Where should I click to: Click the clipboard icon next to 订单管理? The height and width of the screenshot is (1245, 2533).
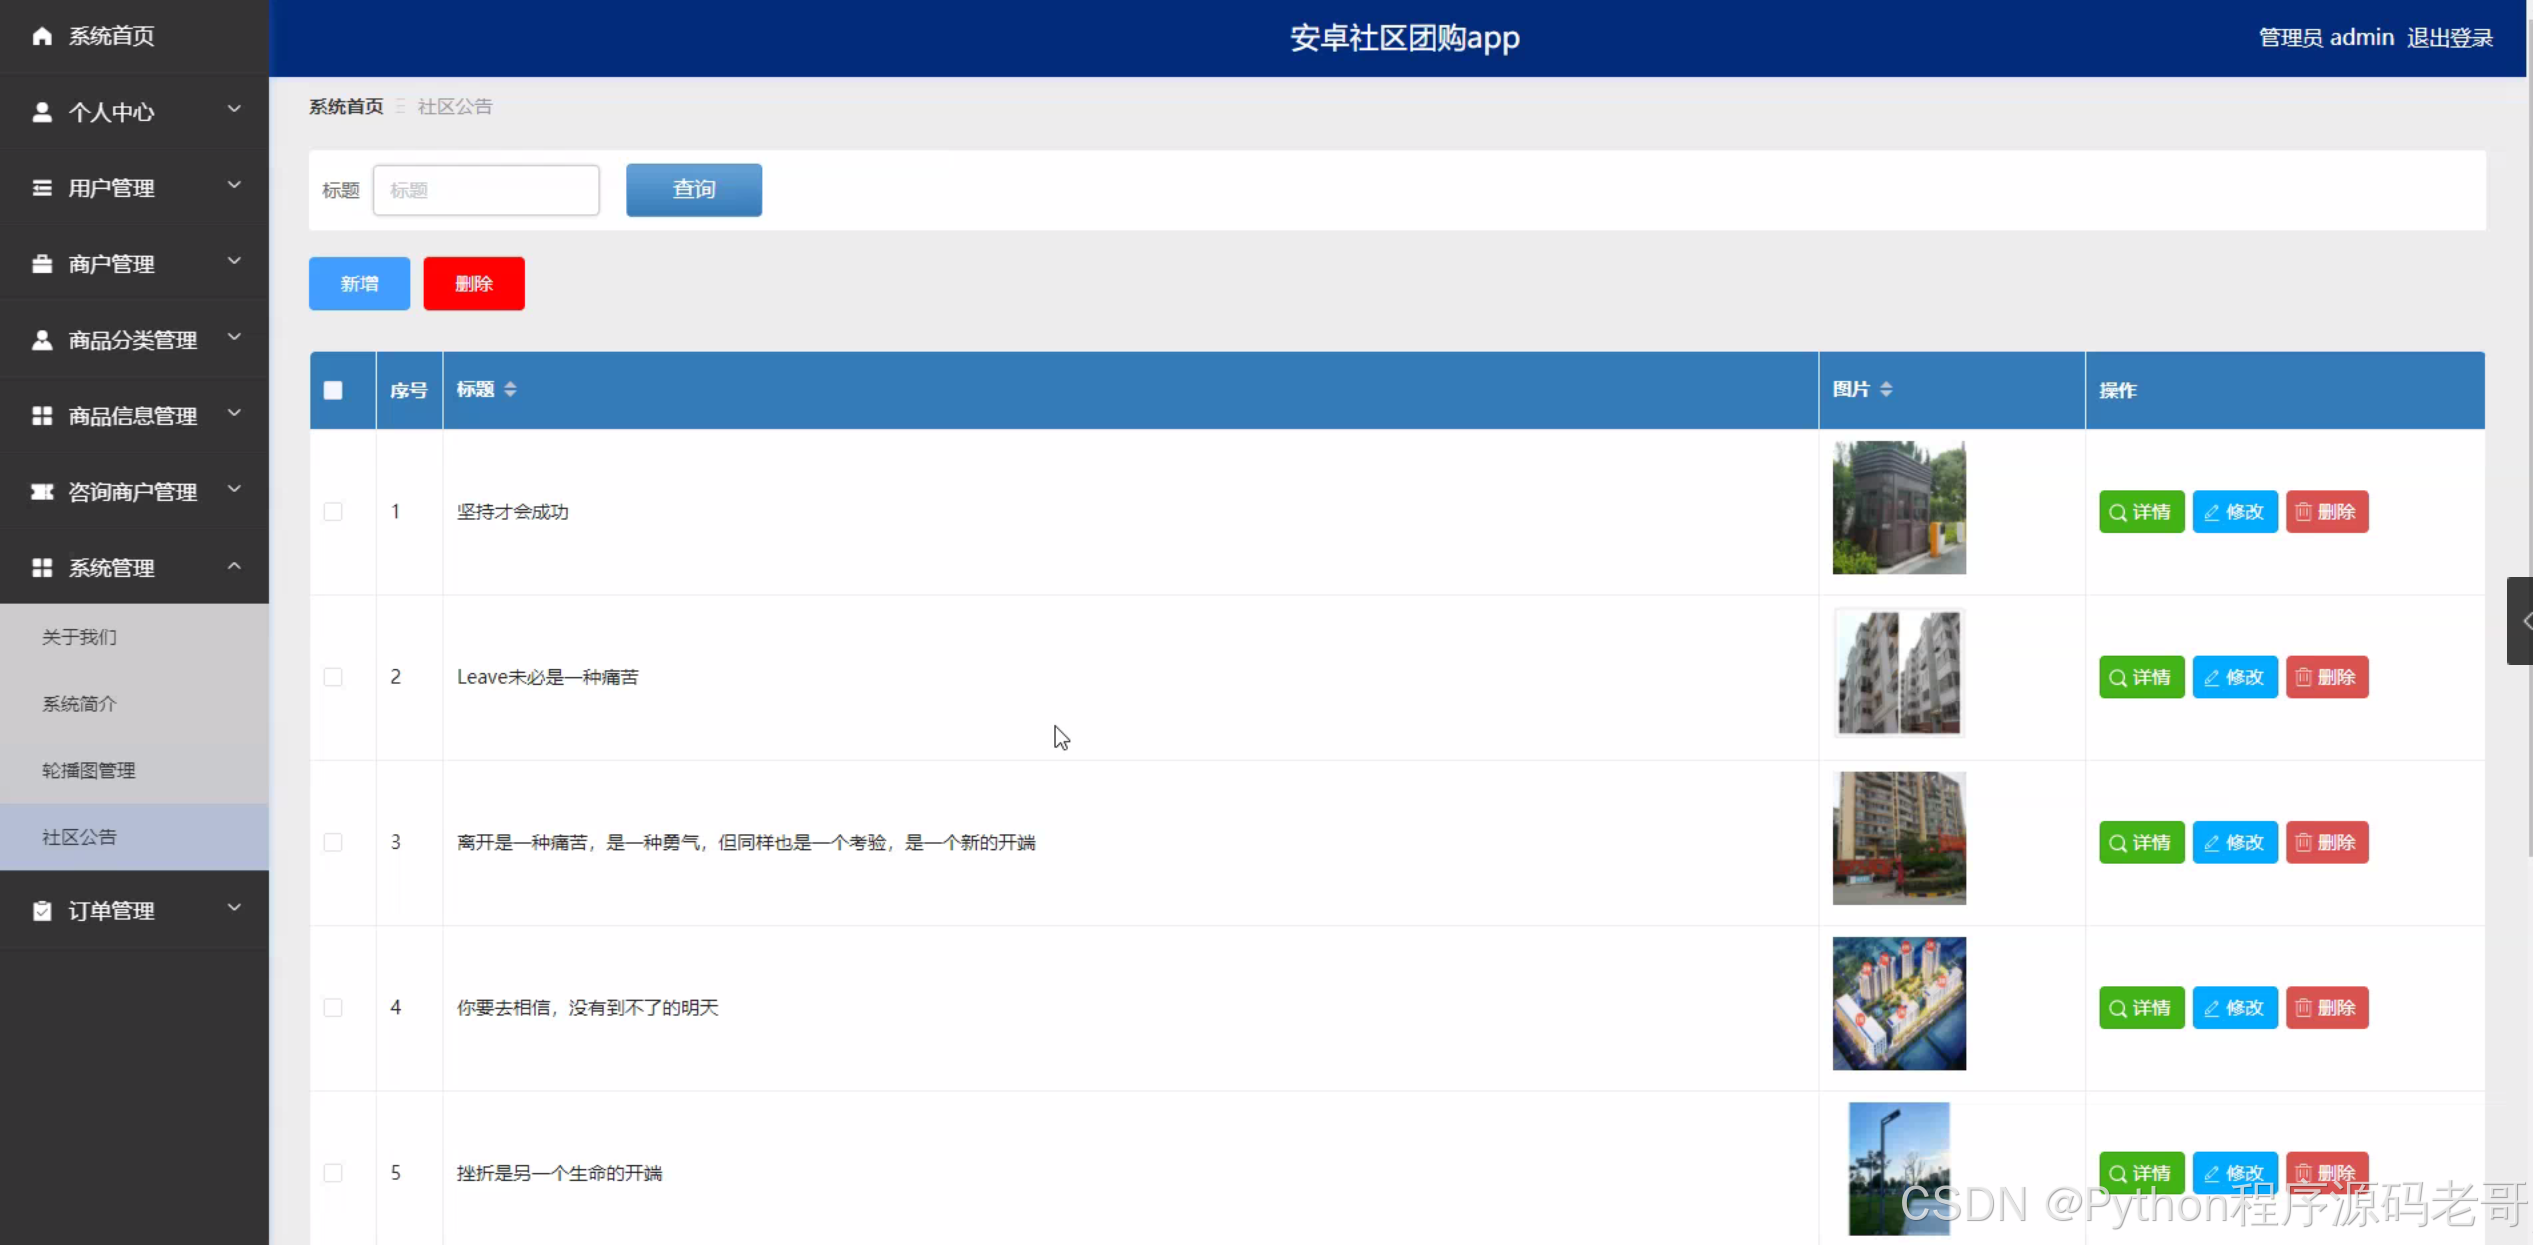[42, 911]
